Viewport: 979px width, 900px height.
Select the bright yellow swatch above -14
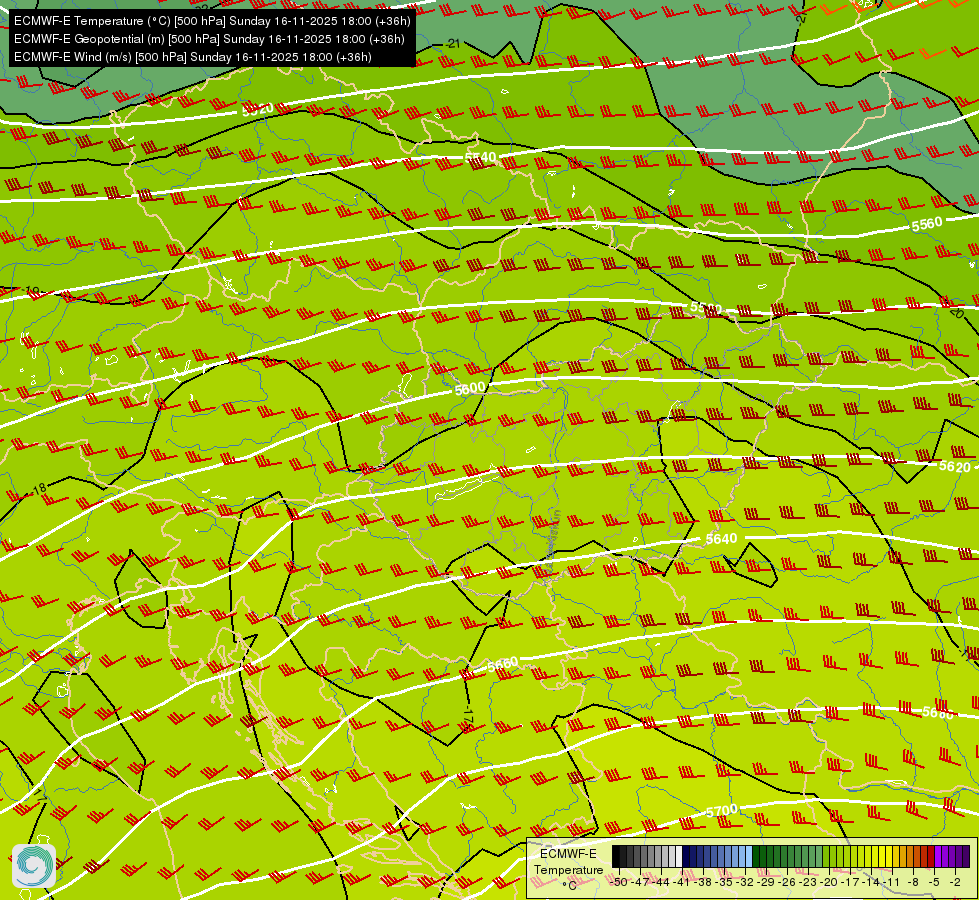click(x=875, y=856)
